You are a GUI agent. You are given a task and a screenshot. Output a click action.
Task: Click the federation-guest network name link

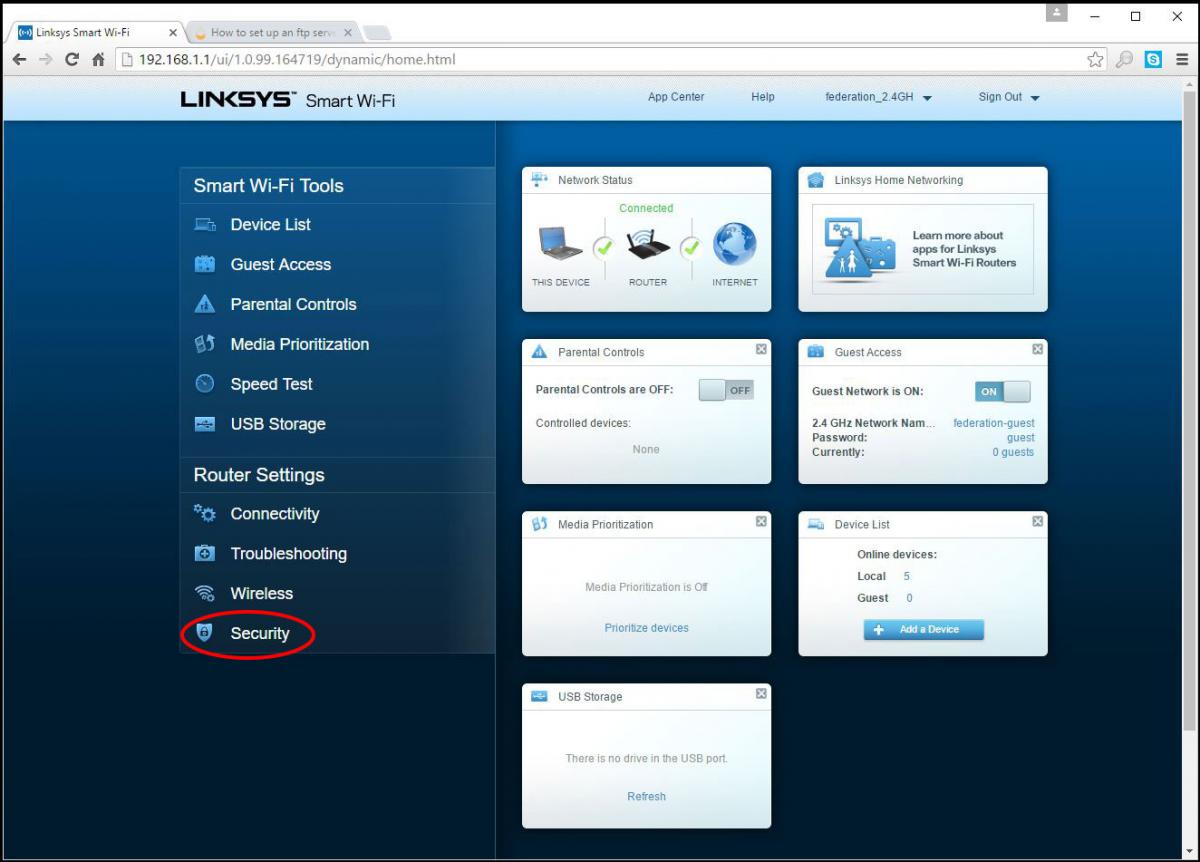click(x=994, y=423)
